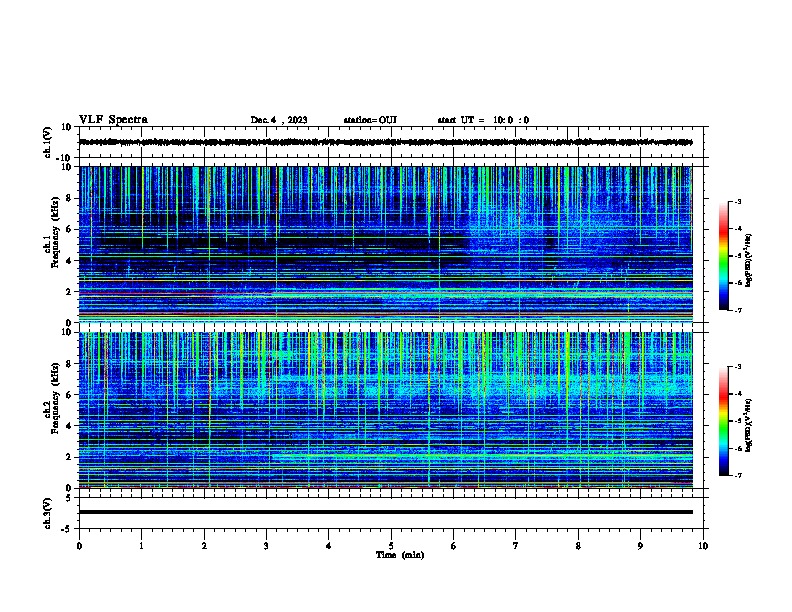
Task: Click the "VLF Spectra" plot title
Action: 113,120
